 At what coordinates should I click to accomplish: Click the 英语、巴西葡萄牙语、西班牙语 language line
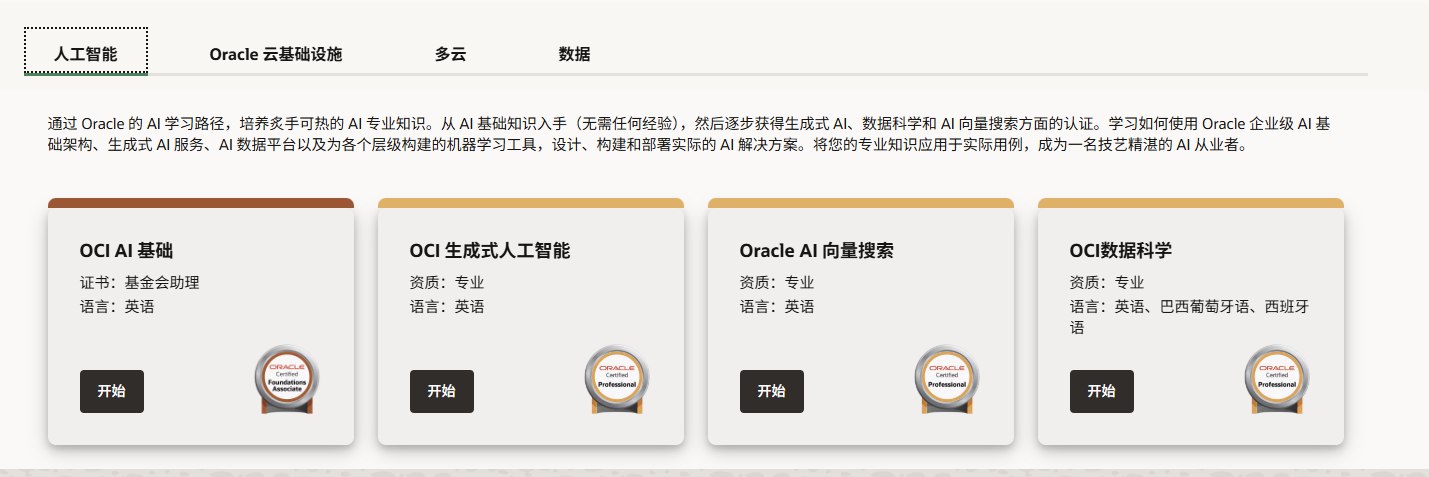pyautogui.click(x=1189, y=316)
